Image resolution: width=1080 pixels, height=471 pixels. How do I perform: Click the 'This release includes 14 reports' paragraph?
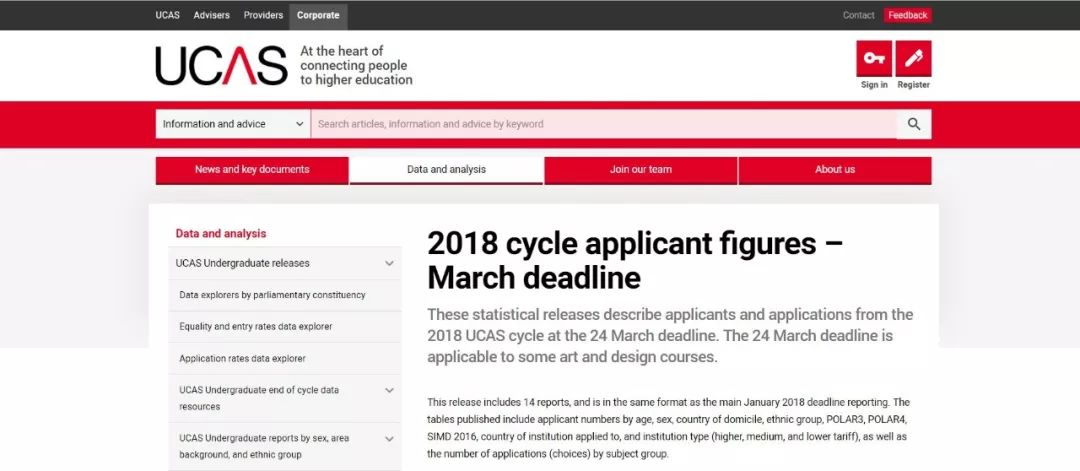click(x=668, y=428)
